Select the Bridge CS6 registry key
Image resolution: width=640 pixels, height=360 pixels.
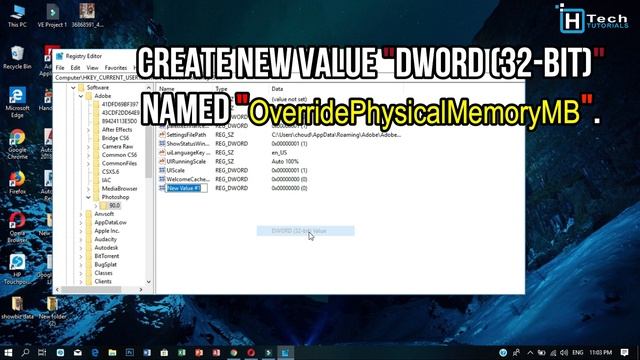pyautogui.click(x=116, y=138)
